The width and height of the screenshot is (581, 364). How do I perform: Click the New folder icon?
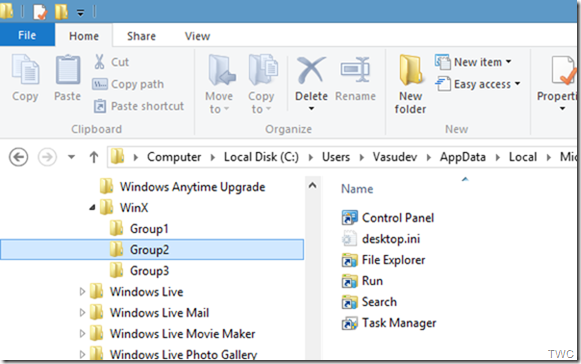[411, 70]
